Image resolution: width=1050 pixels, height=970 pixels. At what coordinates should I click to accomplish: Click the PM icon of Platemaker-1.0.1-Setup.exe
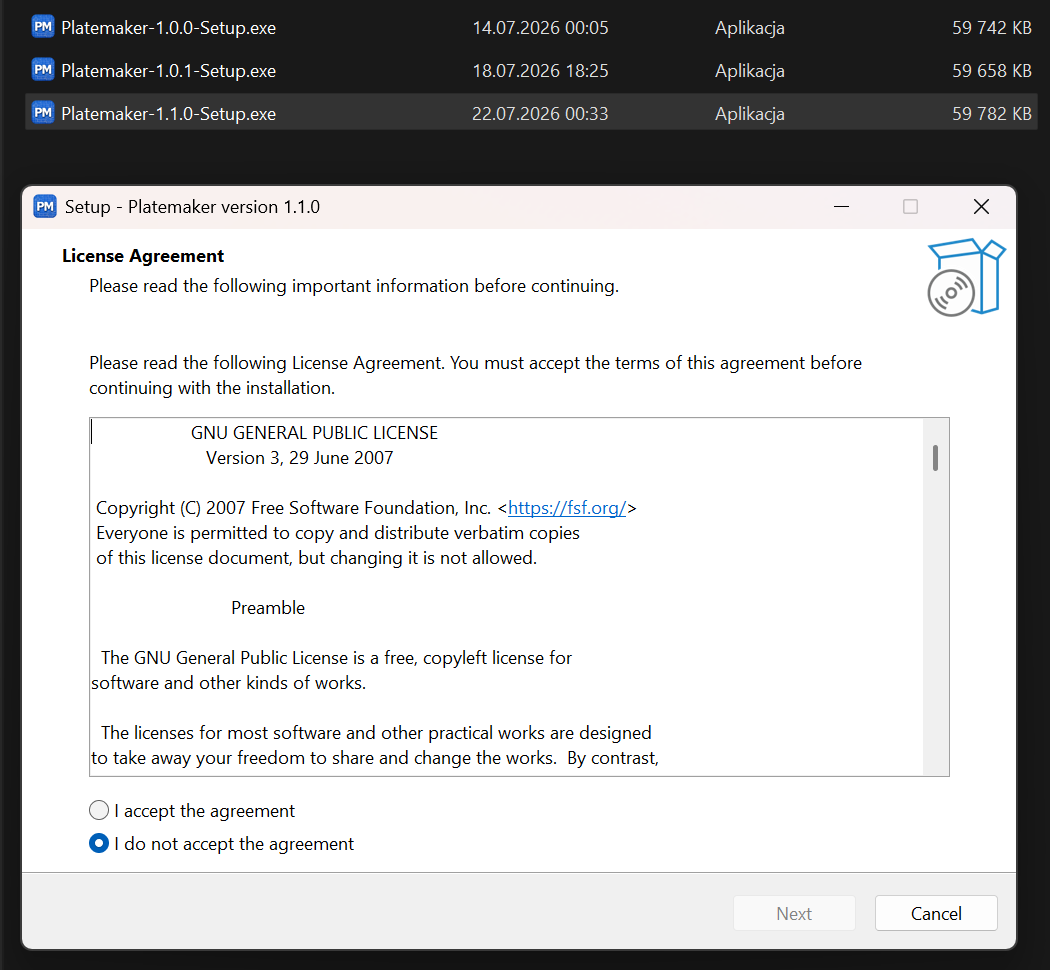pos(43,70)
